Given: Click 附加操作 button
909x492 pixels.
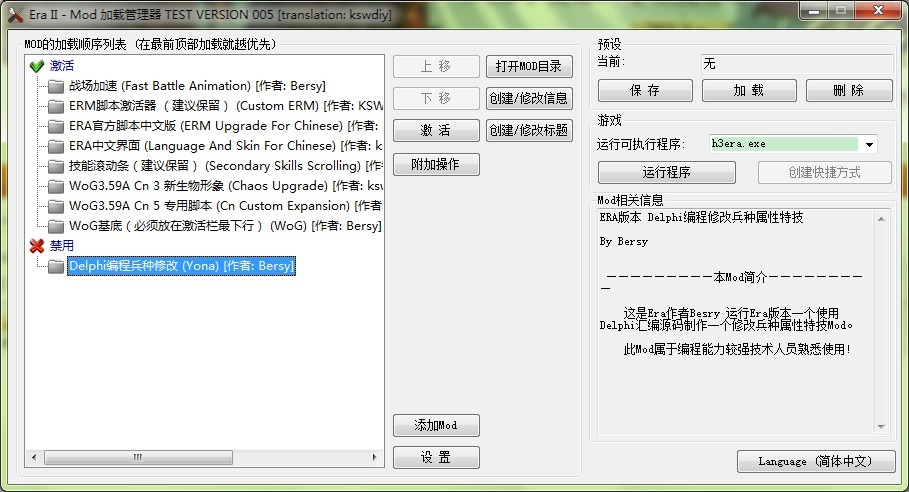Looking at the screenshot, I should [436, 164].
